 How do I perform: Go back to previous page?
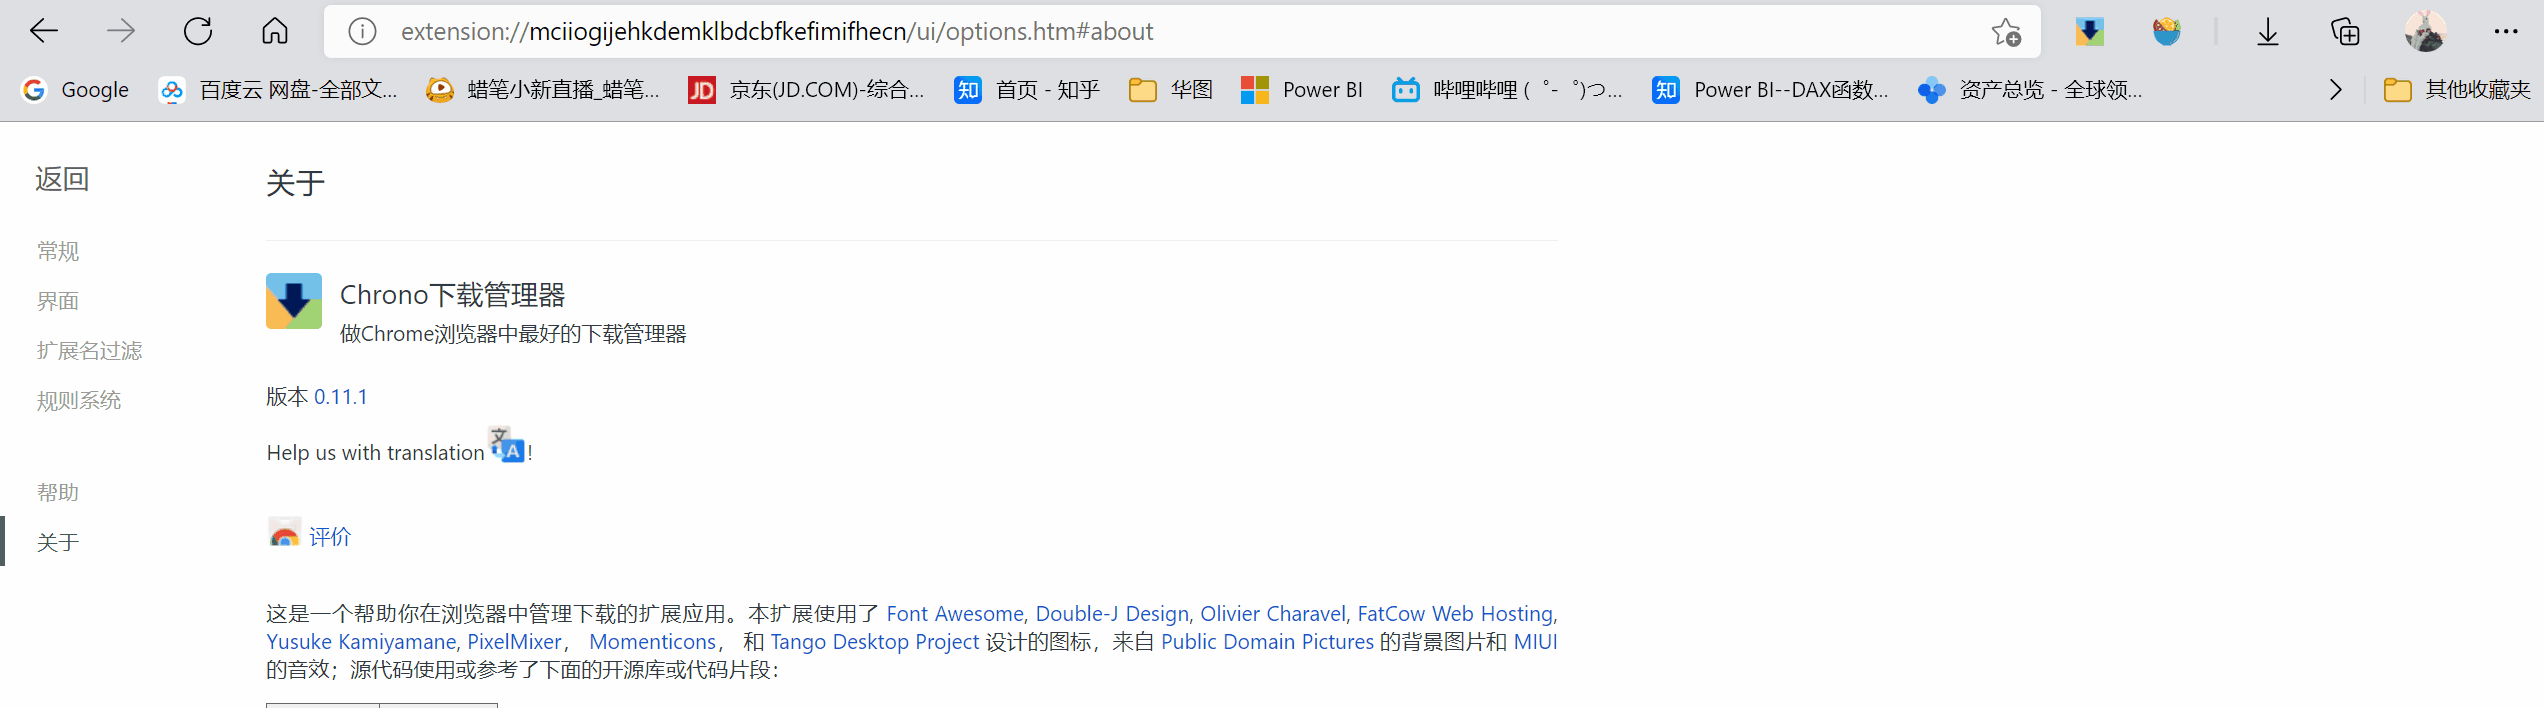pyautogui.click(x=44, y=31)
